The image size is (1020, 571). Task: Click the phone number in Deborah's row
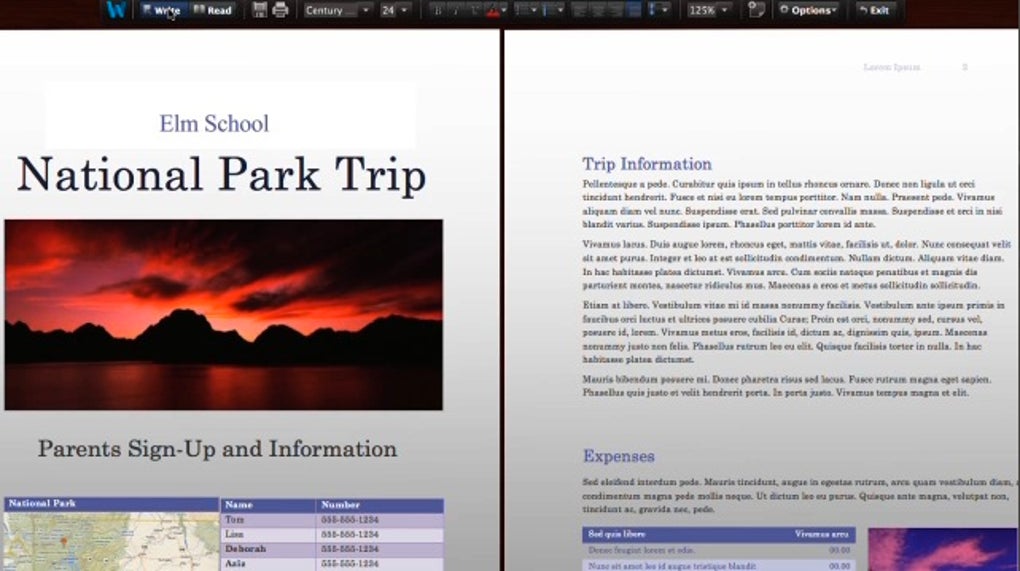tap(350, 549)
